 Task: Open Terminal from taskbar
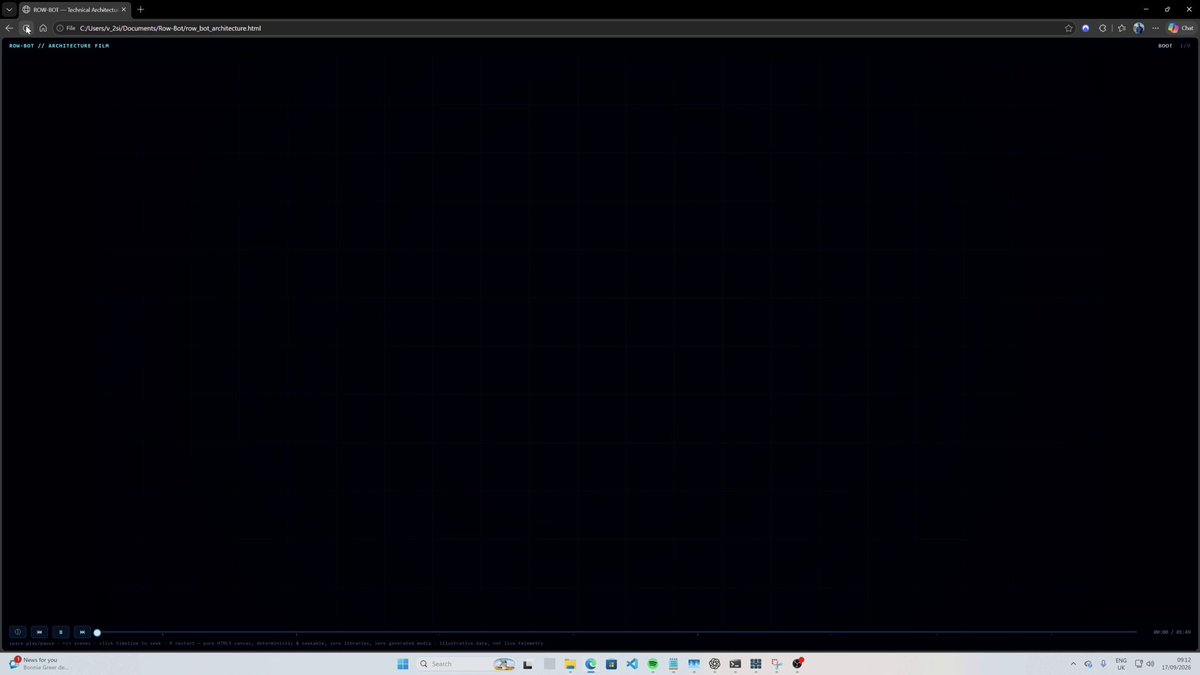(735, 663)
